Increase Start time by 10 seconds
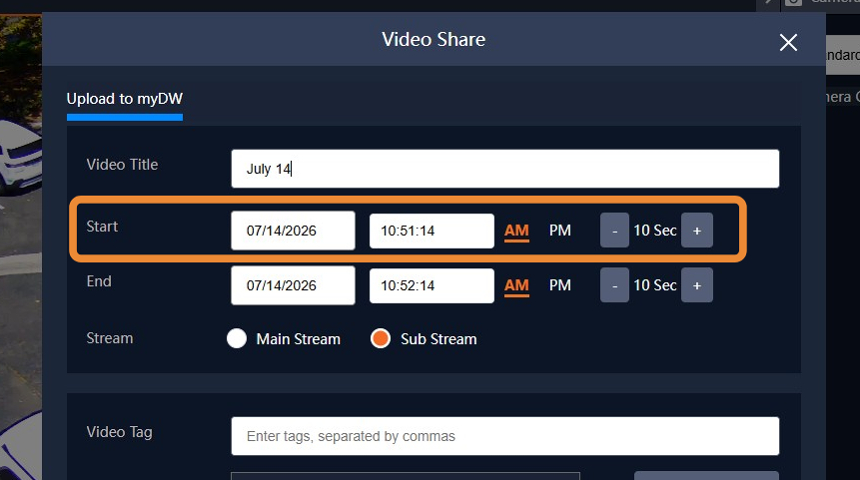 coord(697,230)
